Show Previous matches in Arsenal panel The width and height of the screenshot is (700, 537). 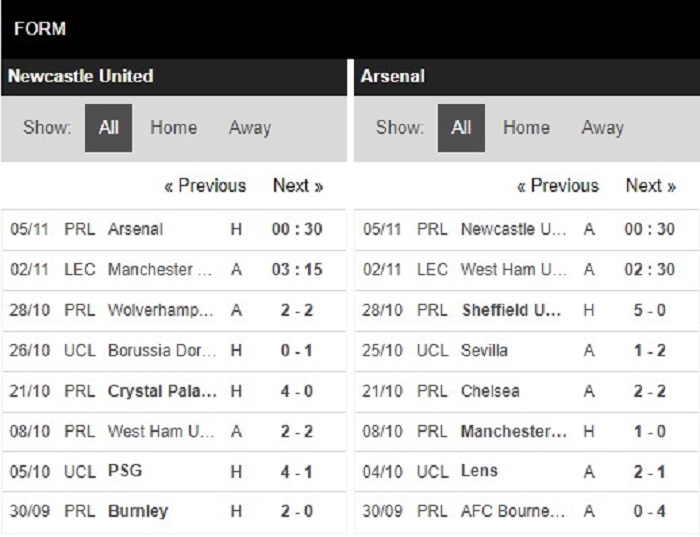[558, 186]
